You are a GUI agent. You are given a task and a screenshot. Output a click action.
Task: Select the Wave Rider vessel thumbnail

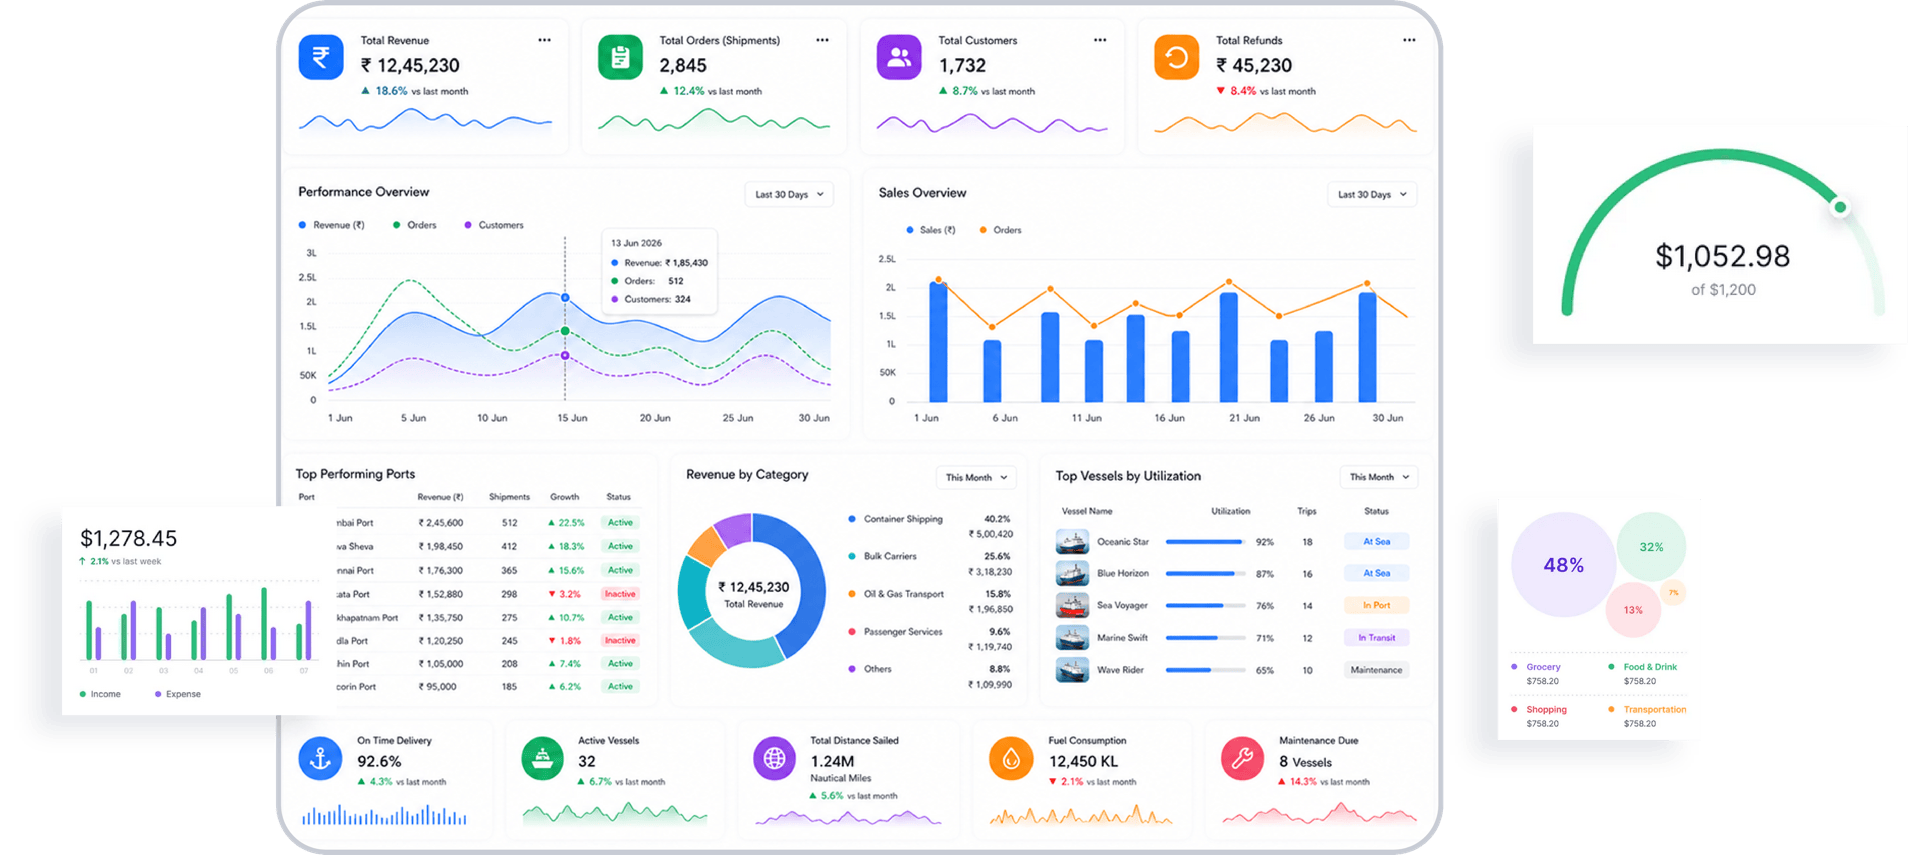click(x=1072, y=670)
